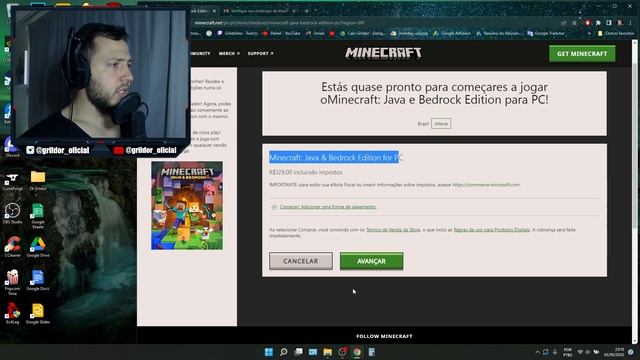
Task: Click the CANCELAR button
Action: pos(301,261)
